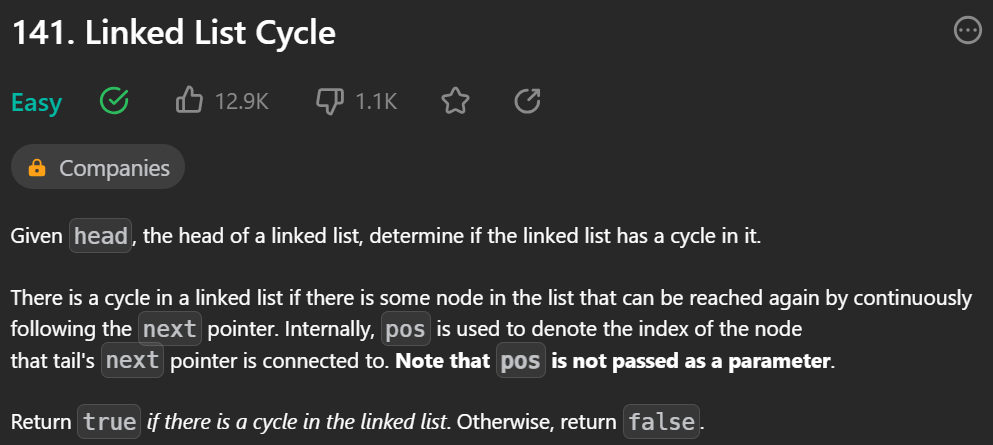Click the pos chip after 'Internally,'
Image resolution: width=993 pixels, height=445 pixels.
[x=406, y=329]
